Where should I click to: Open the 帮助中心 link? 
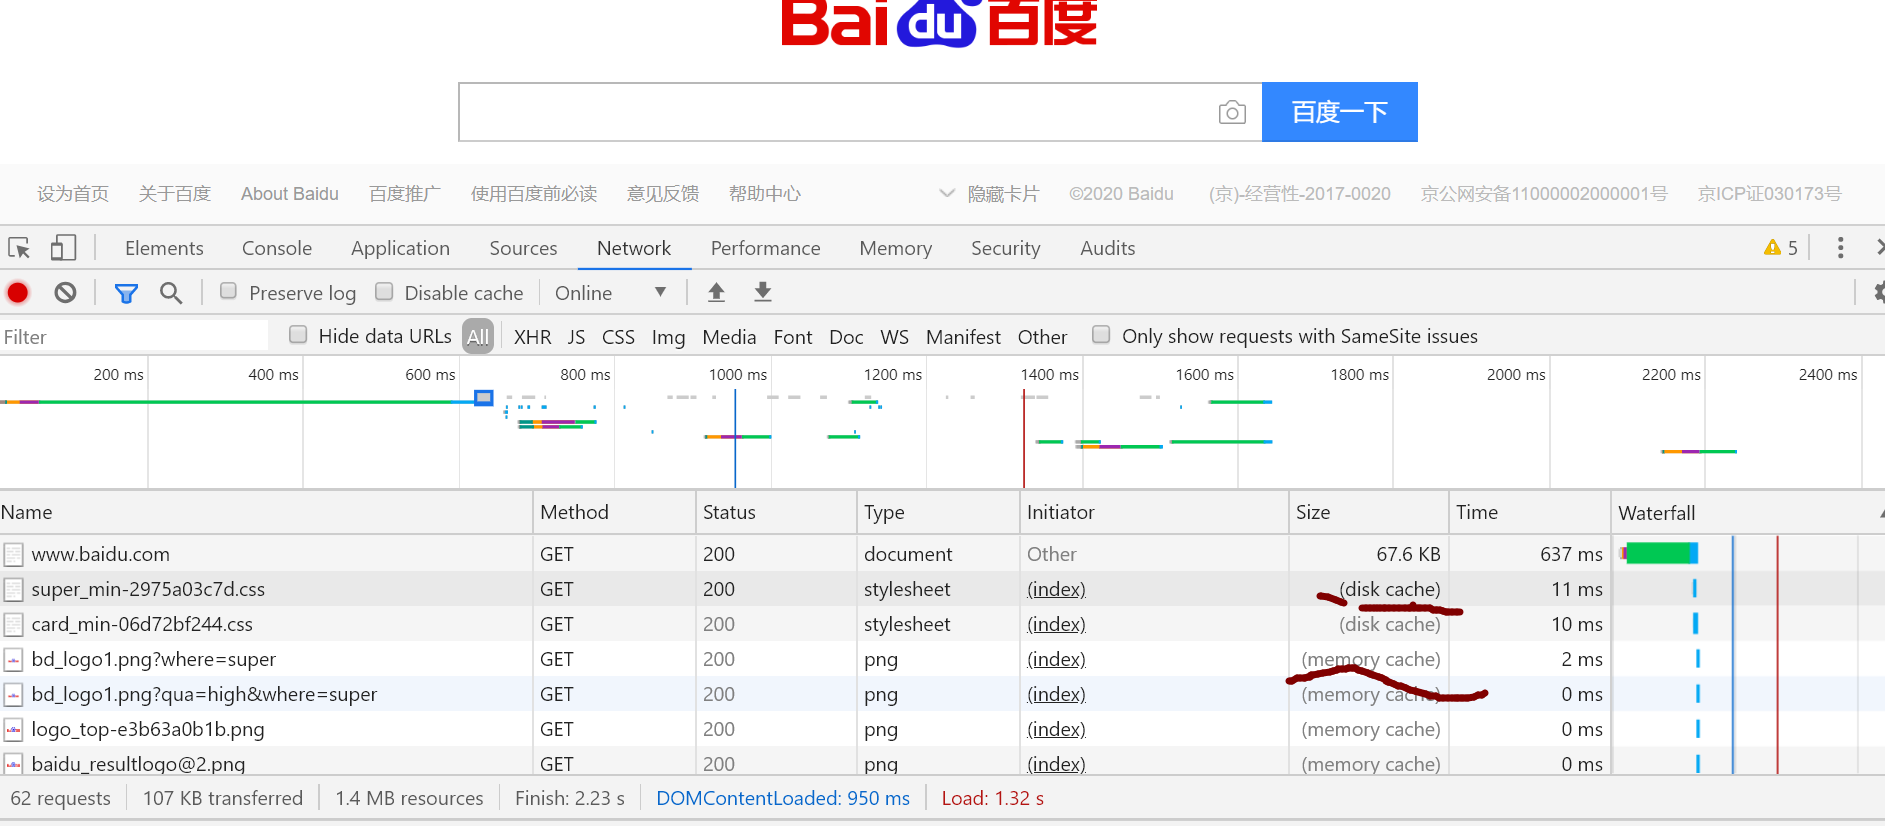765,194
